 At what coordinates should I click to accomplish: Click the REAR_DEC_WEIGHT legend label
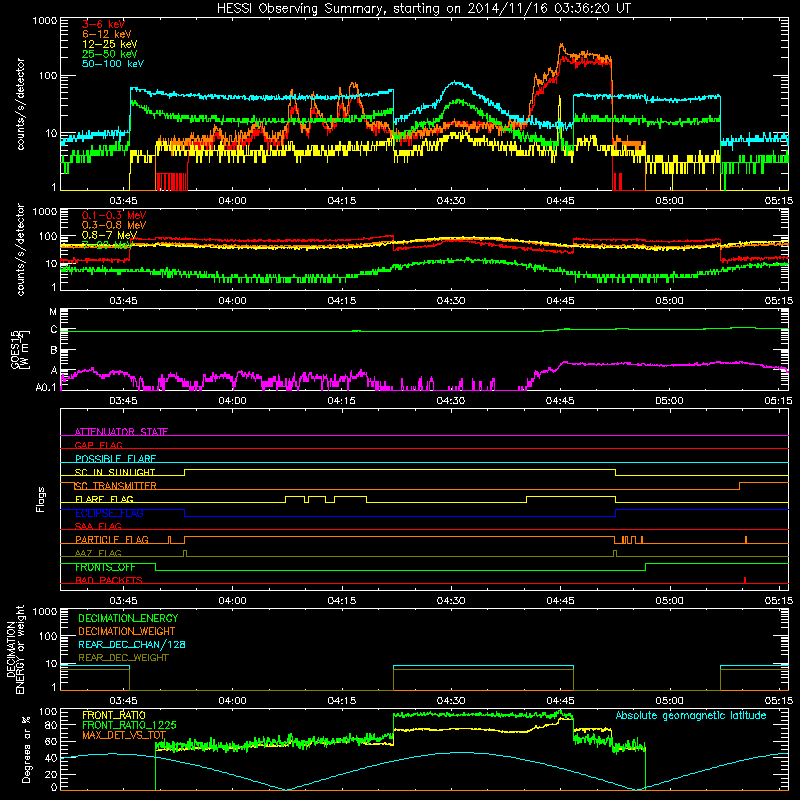(x=123, y=658)
